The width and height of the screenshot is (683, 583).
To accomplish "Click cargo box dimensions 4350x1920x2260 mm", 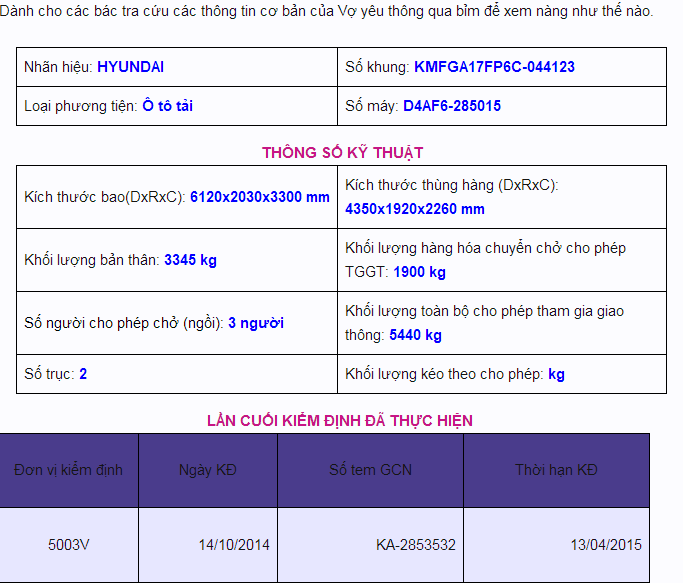I will pyautogui.click(x=415, y=209).
